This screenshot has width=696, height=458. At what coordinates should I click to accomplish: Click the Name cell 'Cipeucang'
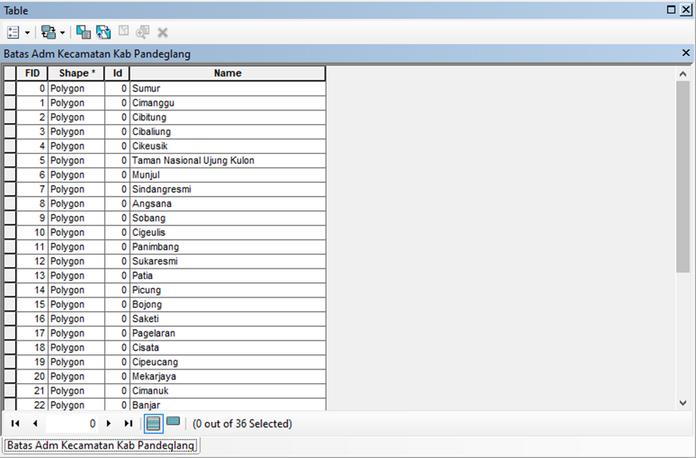(228, 362)
